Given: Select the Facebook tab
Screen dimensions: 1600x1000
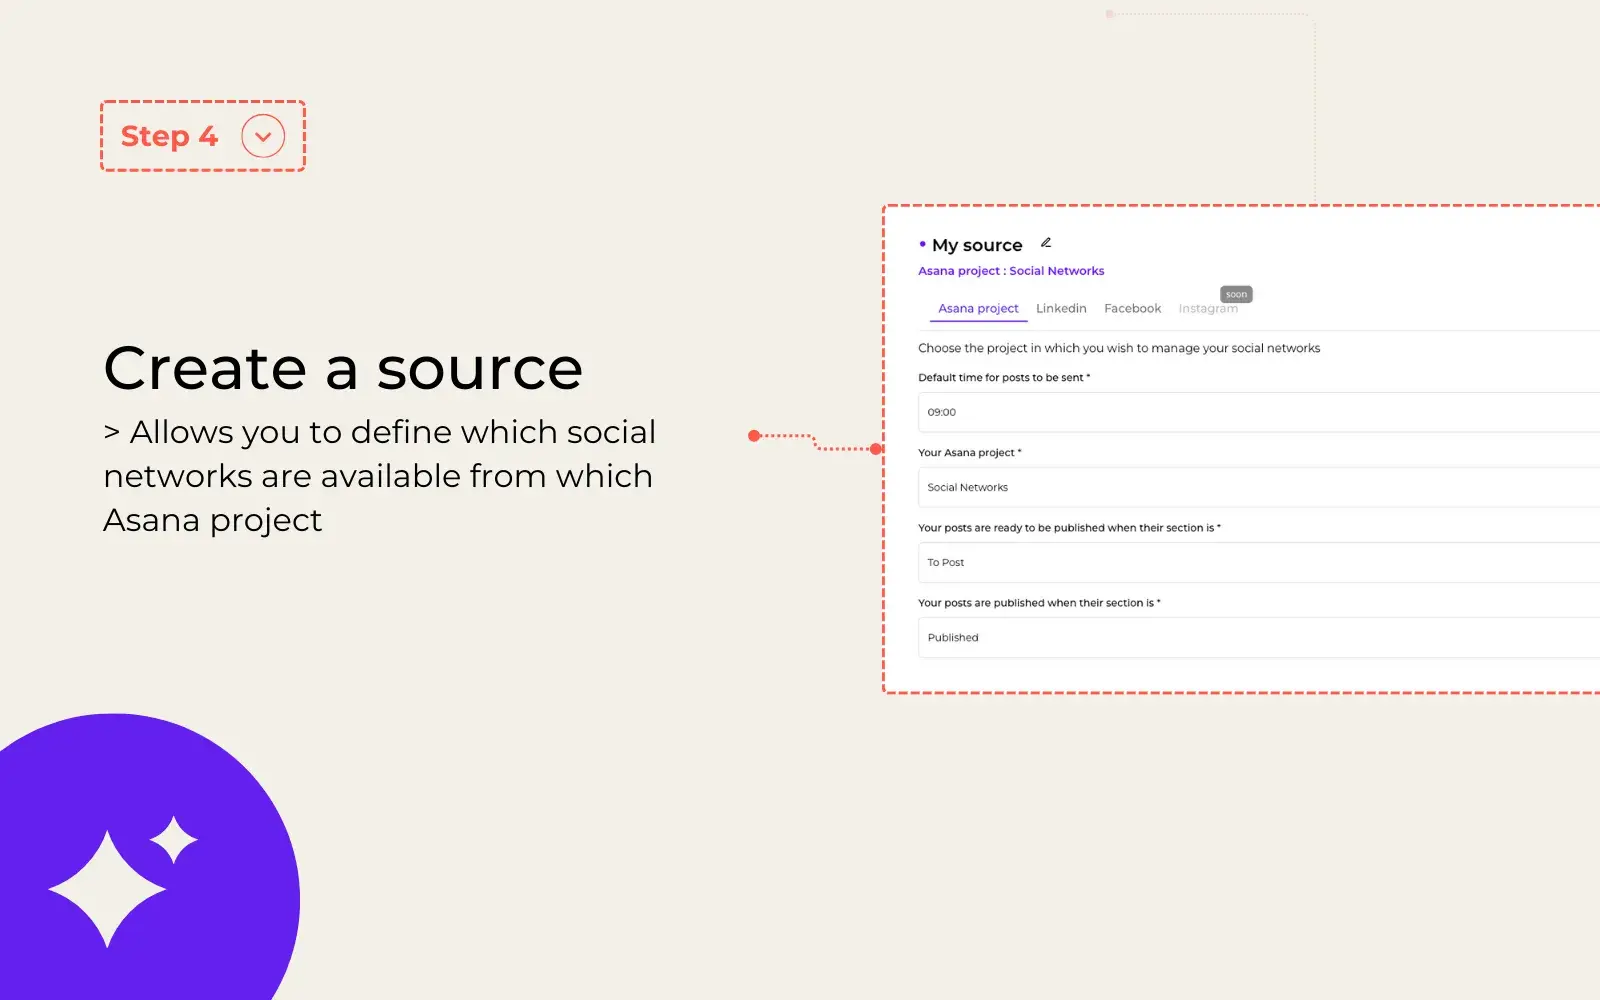Looking at the screenshot, I should tap(1132, 309).
